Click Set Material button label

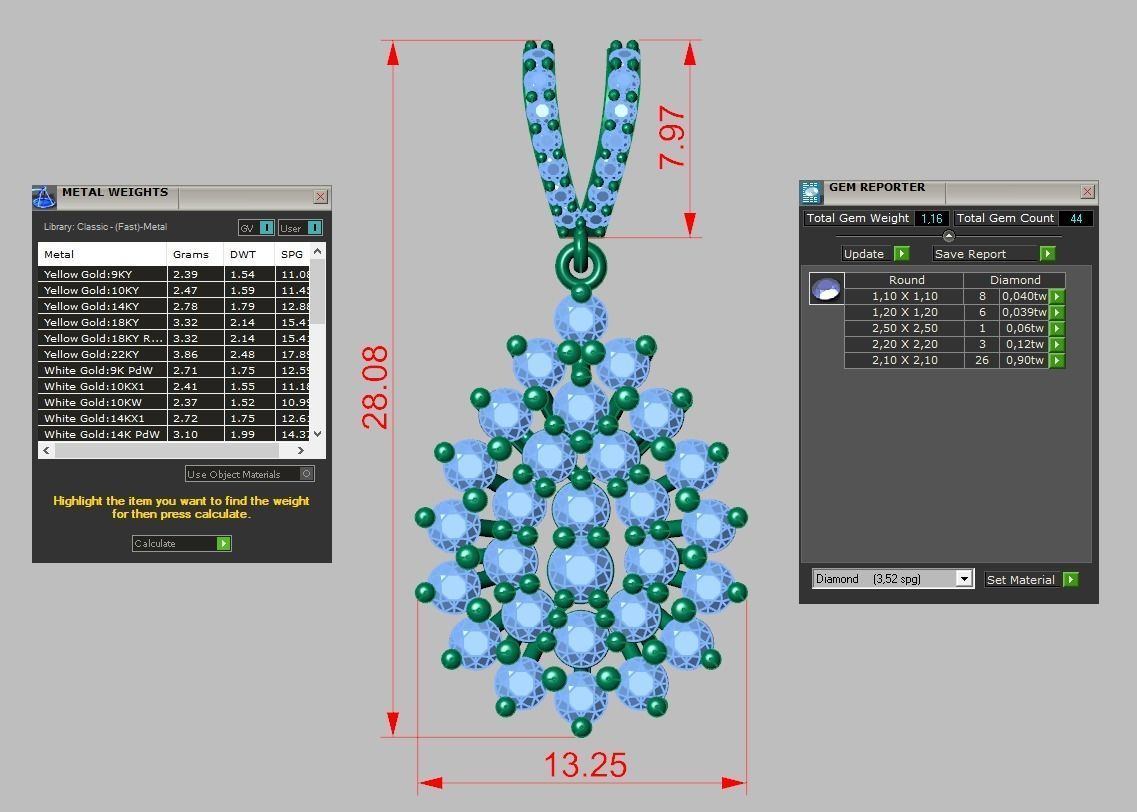pyautogui.click(x=1020, y=579)
